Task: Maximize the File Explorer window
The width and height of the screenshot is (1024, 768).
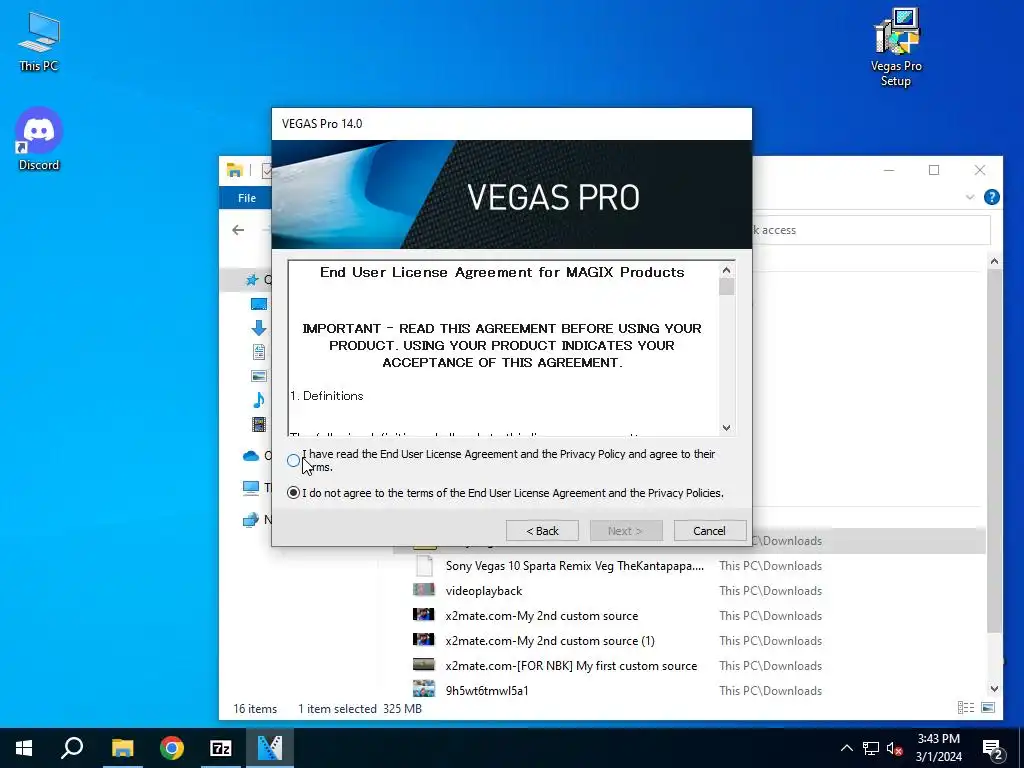Action: click(934, 170)
